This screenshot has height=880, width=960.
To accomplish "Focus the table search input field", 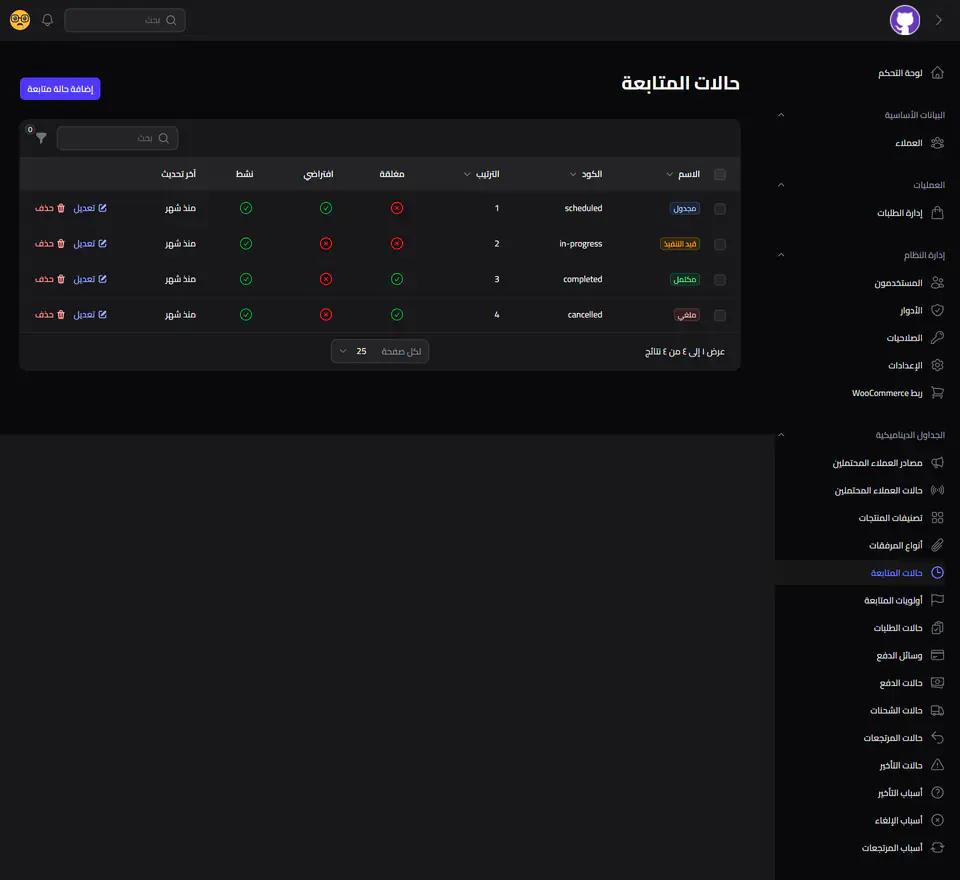I will tap(117, 138).
